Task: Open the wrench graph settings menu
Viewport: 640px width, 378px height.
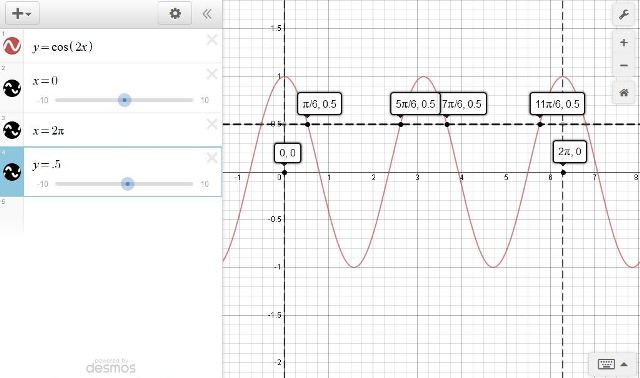Action: tap(624, 15)
